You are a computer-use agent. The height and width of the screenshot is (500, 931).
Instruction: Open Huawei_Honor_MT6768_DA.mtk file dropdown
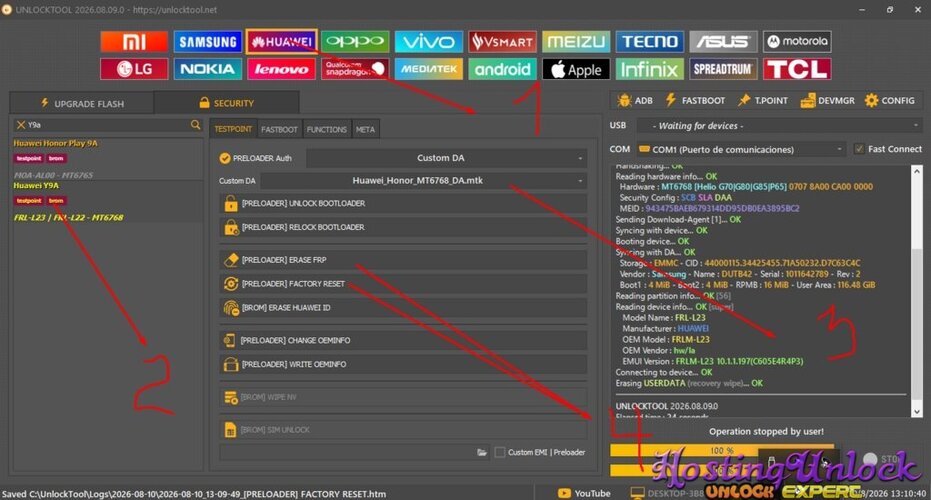point(424,181)
